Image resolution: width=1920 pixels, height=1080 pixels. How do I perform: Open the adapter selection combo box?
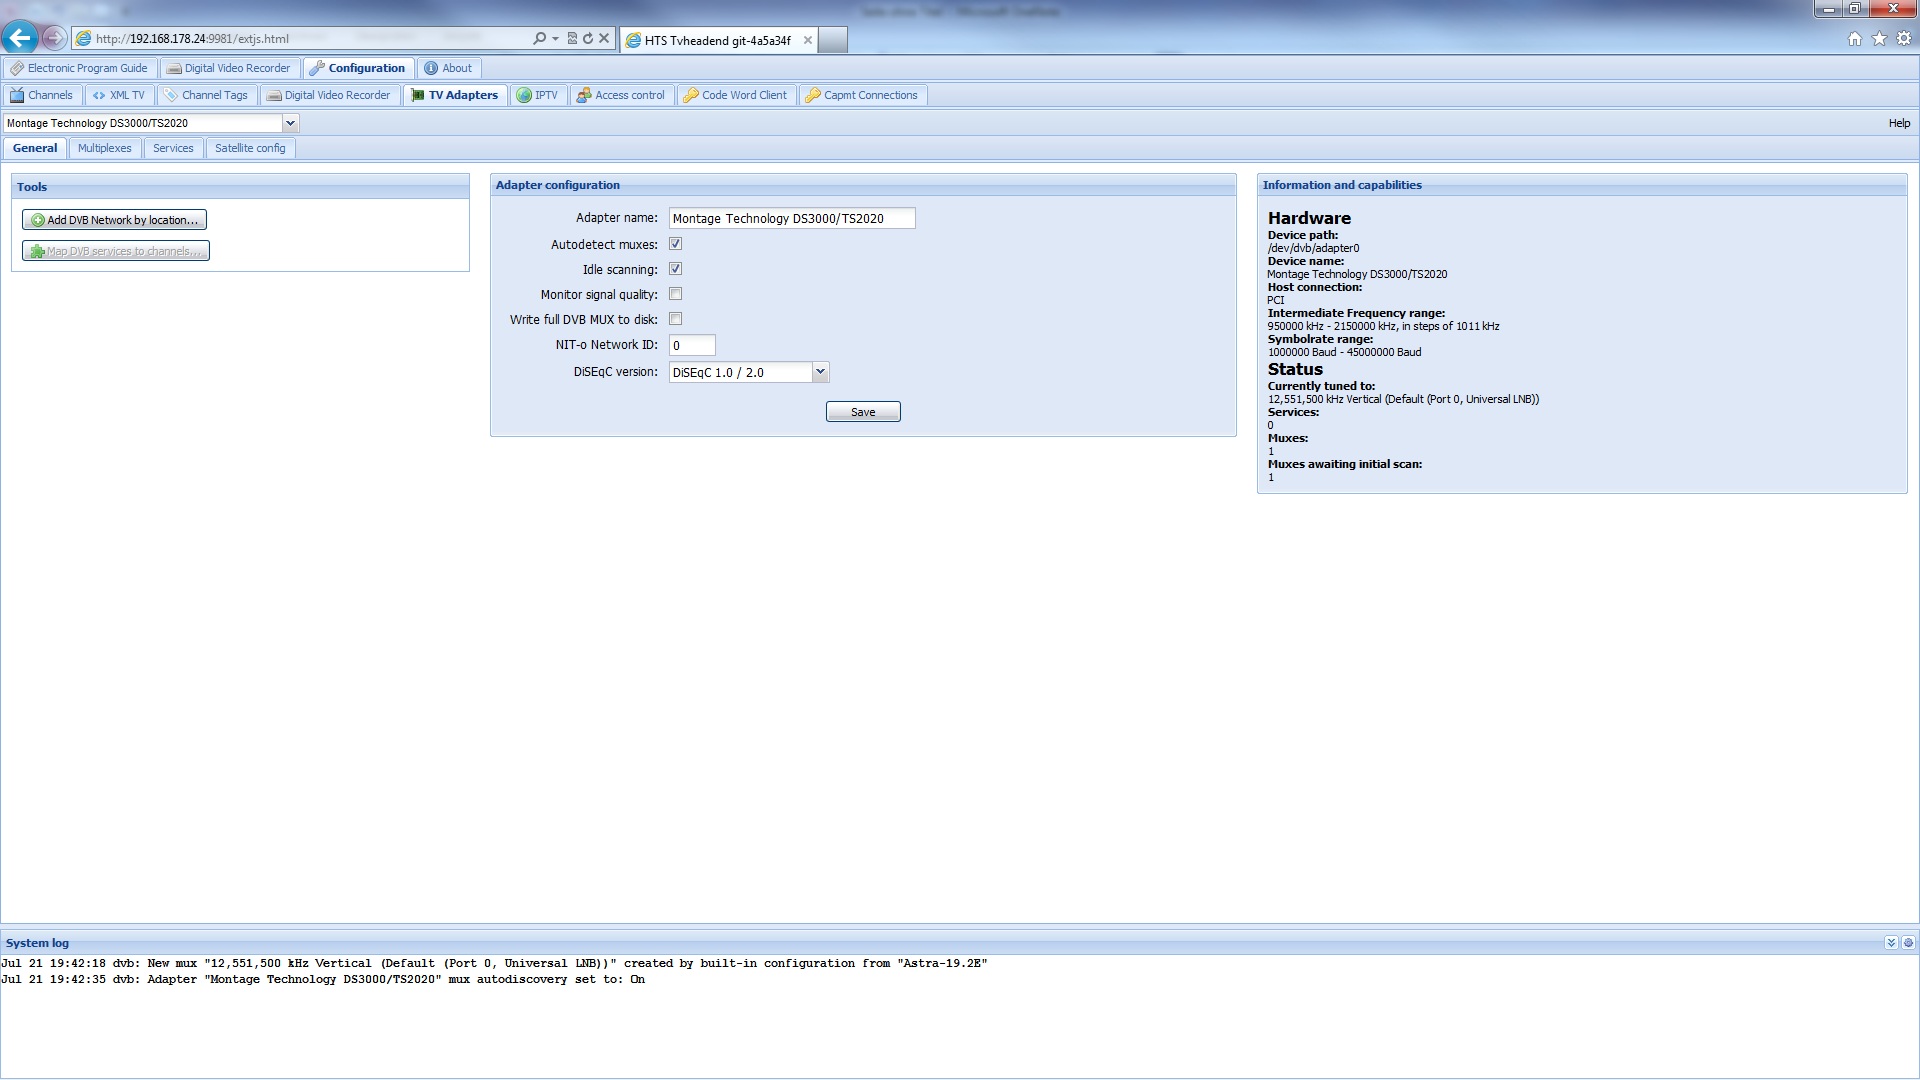(290, 123)
